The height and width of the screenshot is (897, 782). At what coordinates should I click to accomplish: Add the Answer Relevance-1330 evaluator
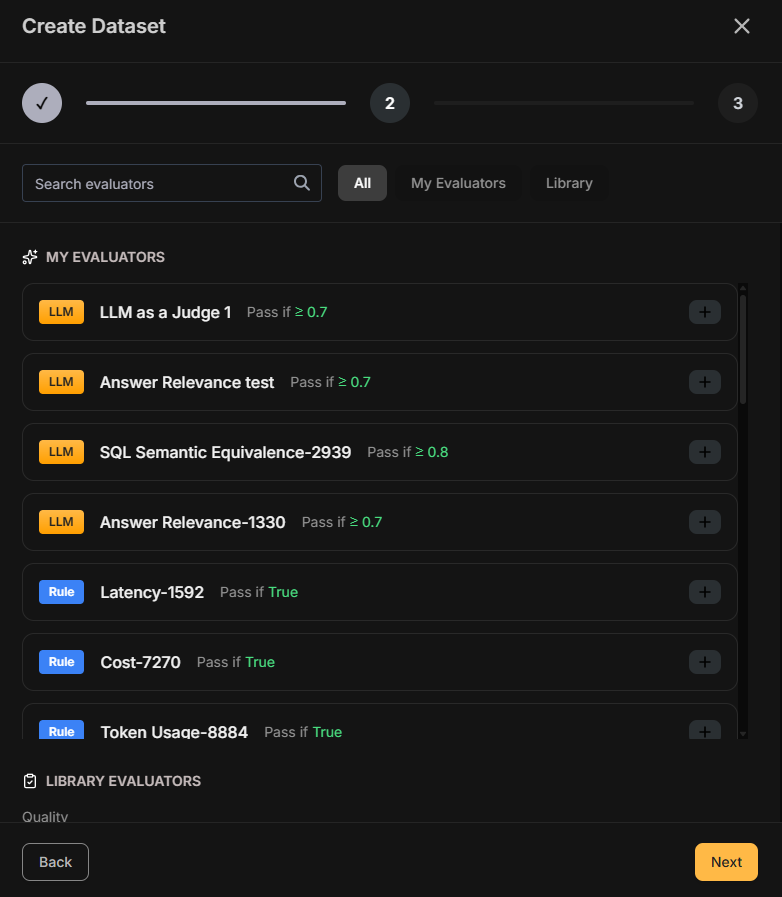click(704, 522)
